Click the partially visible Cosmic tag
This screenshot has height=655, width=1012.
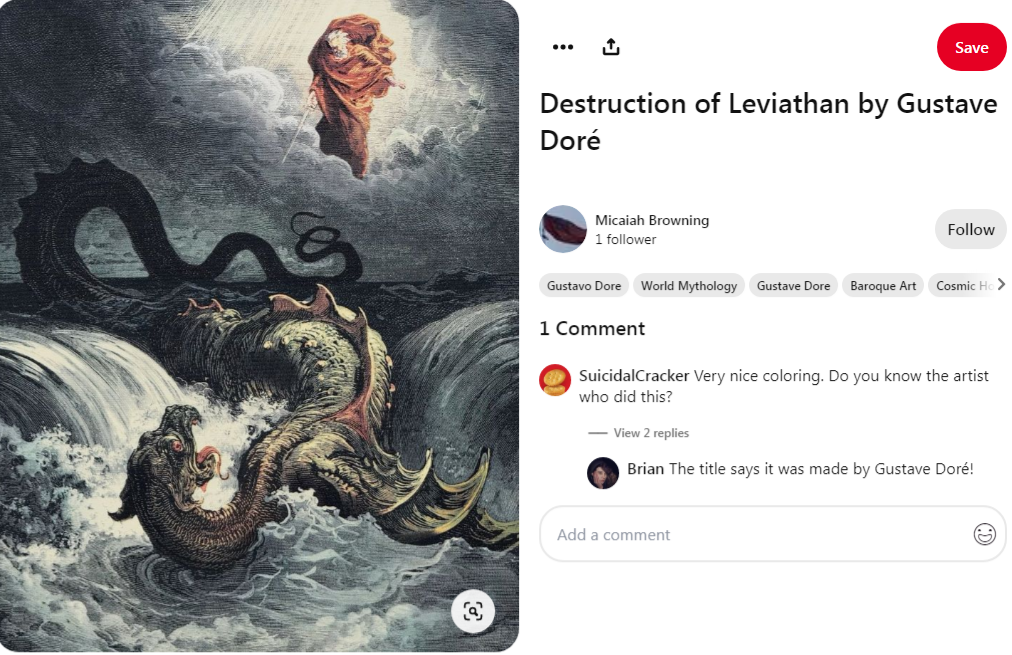(964, 285)
